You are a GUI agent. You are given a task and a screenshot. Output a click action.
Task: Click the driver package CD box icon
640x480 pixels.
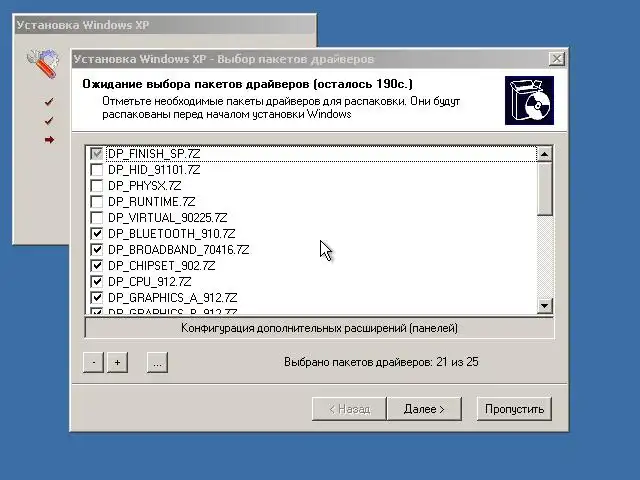(x=529, y=100)
